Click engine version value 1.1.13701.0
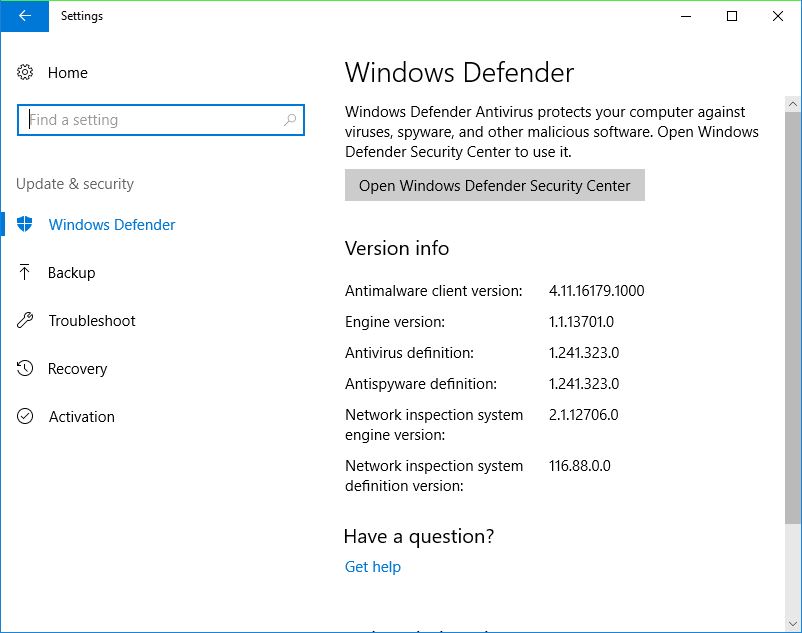The width and height of the screenshot is (802, 633). click(581, 322)
